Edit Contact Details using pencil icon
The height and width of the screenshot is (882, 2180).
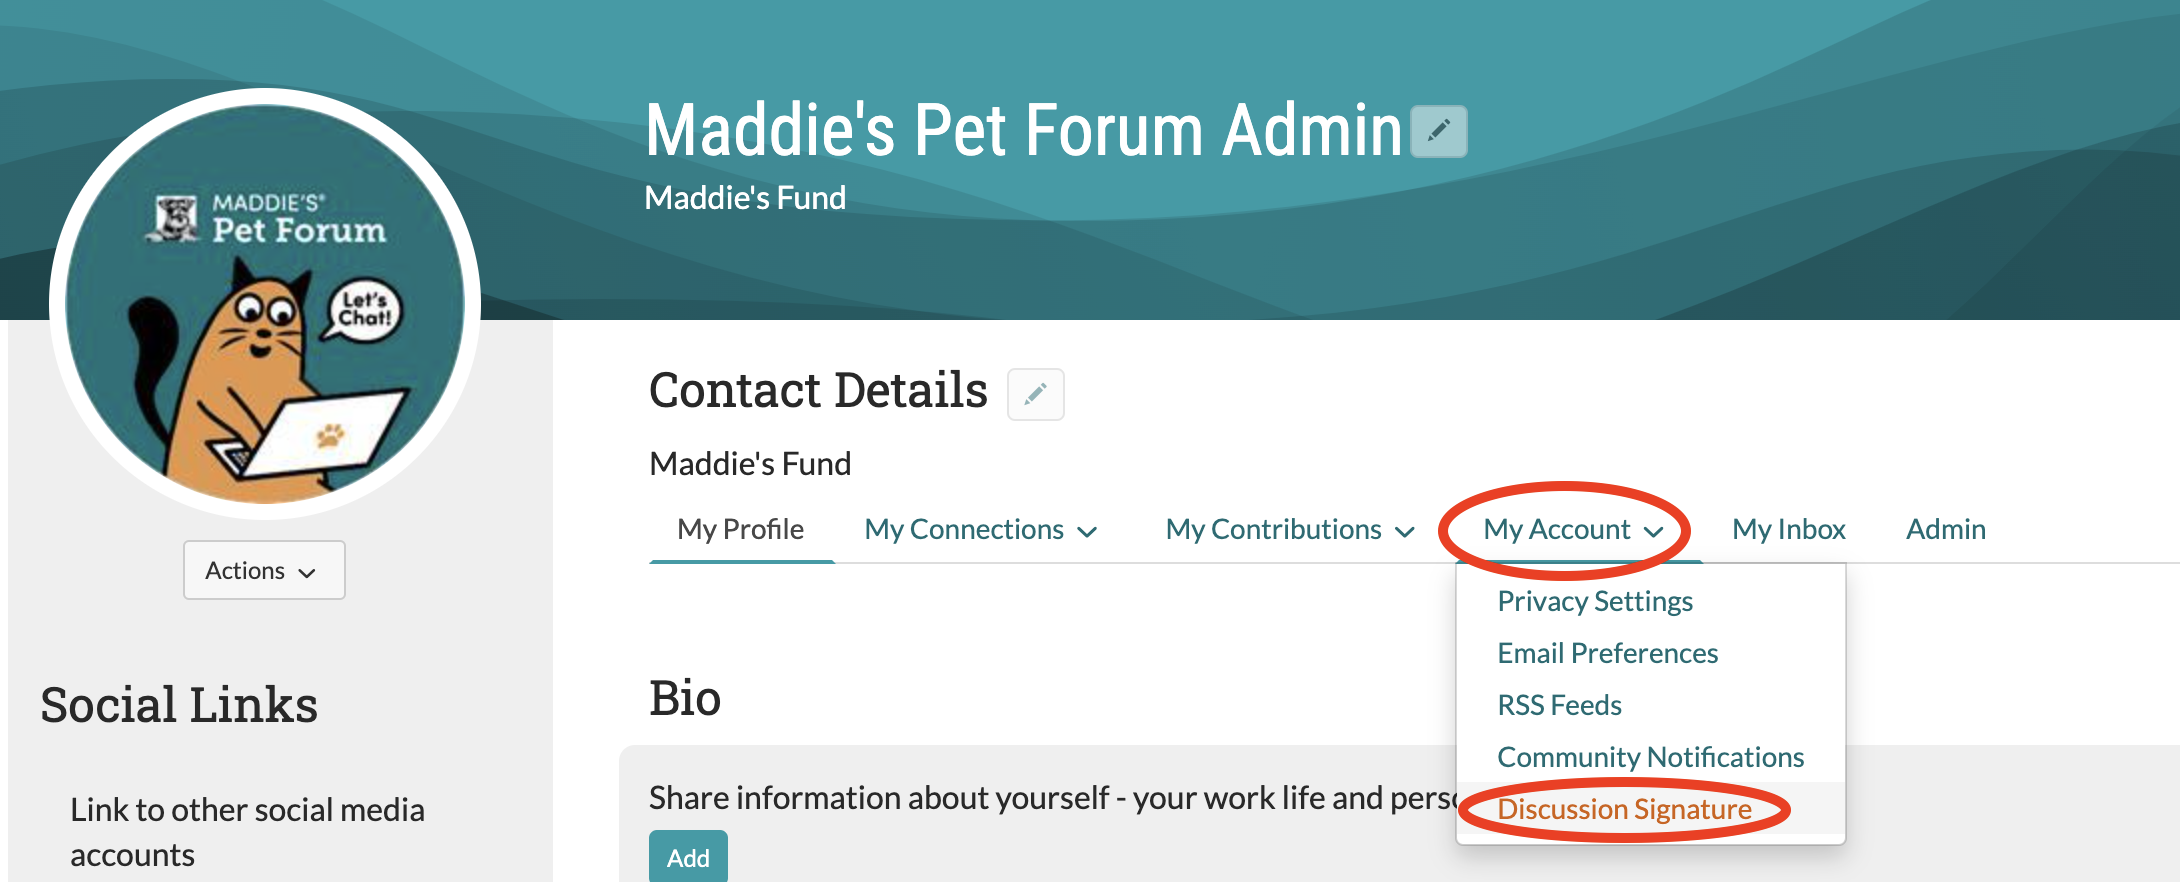tap(1035, 394)
